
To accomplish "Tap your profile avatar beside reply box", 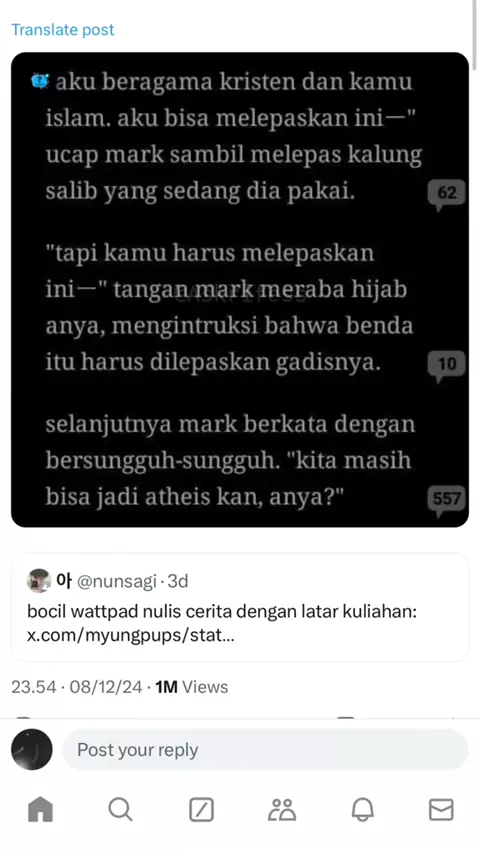I will coord(32,749).
